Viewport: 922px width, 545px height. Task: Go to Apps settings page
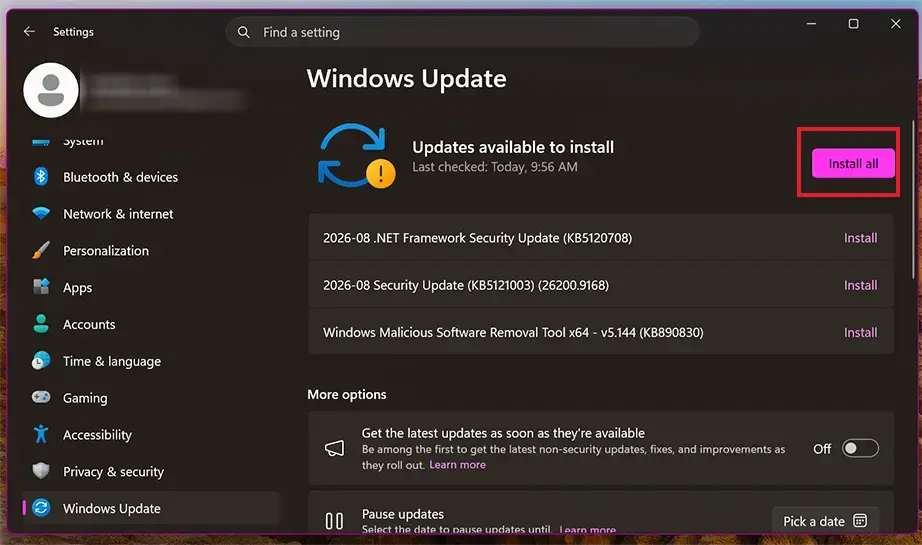tap(78, 287)
